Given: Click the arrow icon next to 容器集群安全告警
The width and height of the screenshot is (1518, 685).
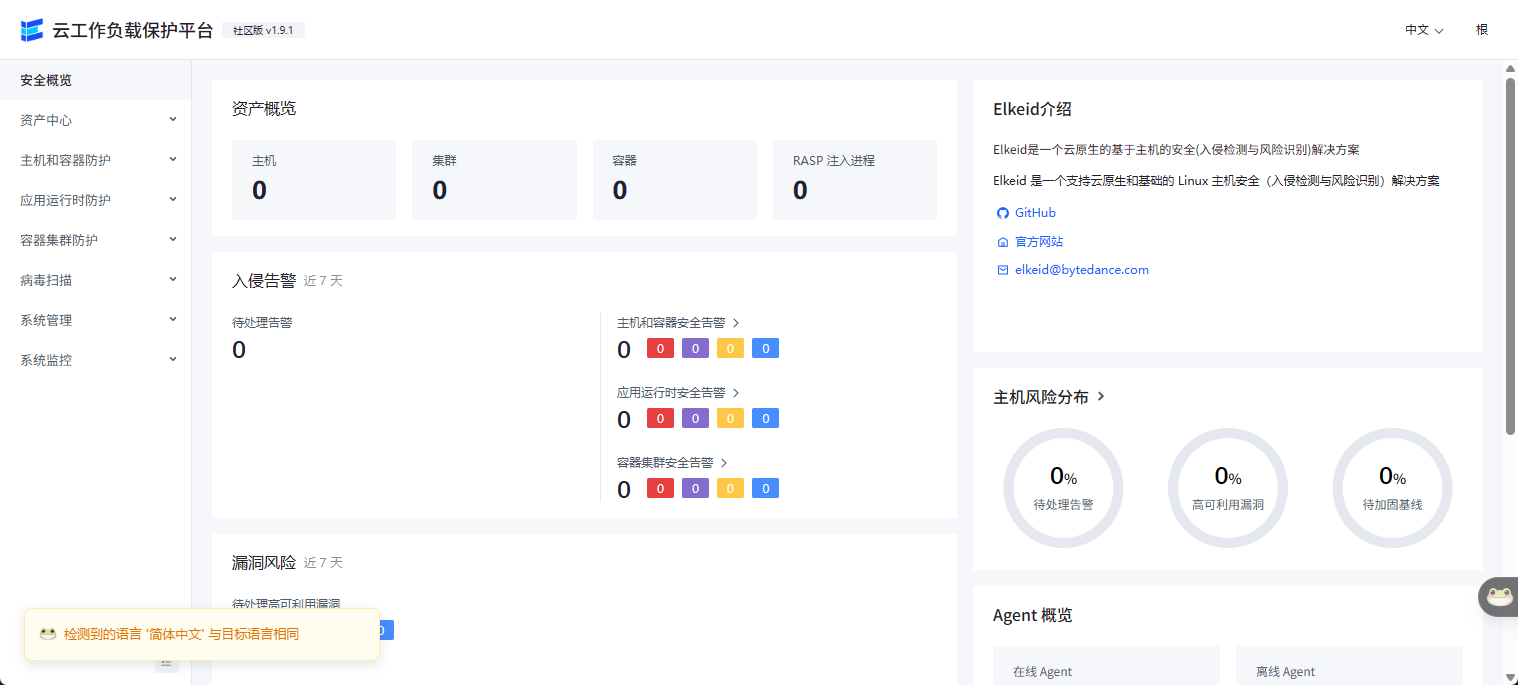Looking at the screenshot, I should click(x=724, y=463).
